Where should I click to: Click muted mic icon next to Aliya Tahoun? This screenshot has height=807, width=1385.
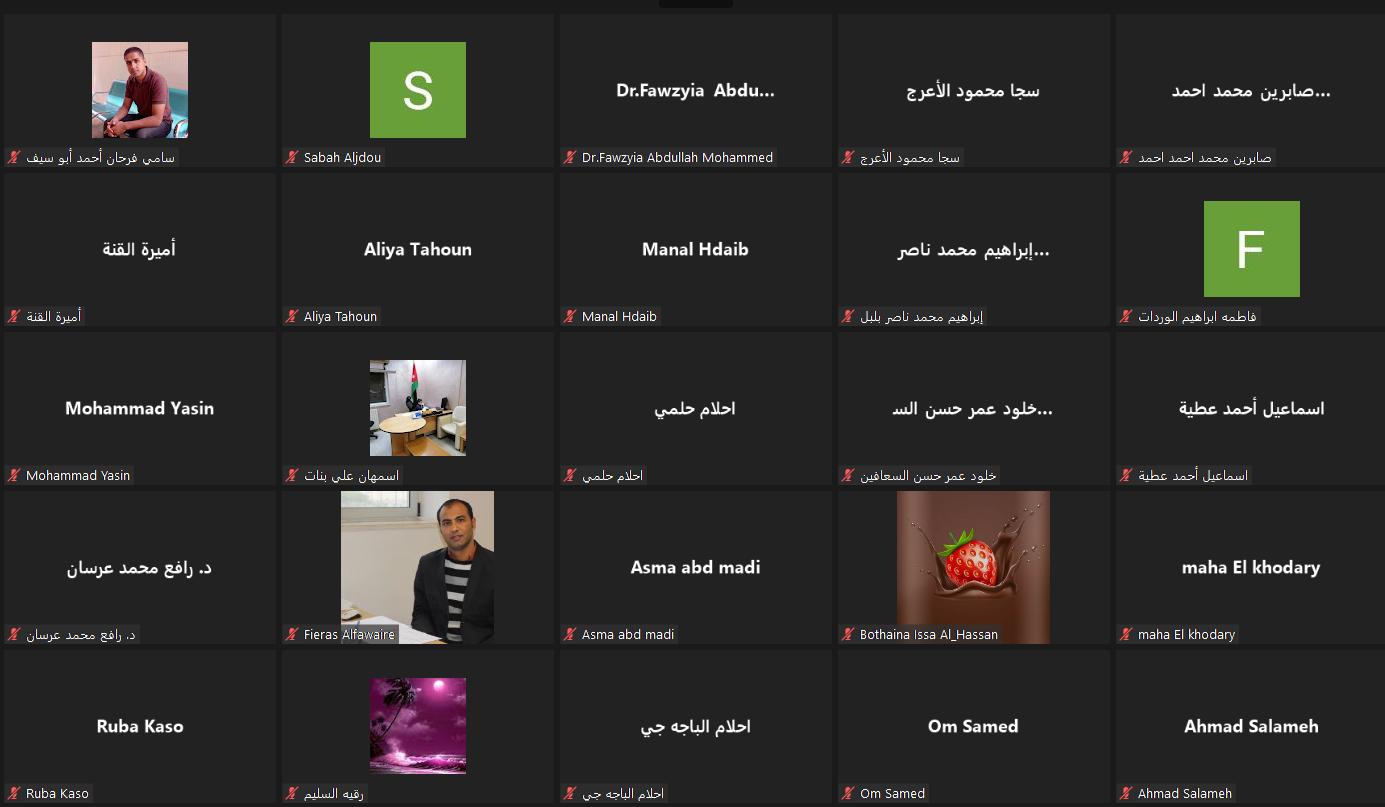pyautogui.click(x=292, y=316)
